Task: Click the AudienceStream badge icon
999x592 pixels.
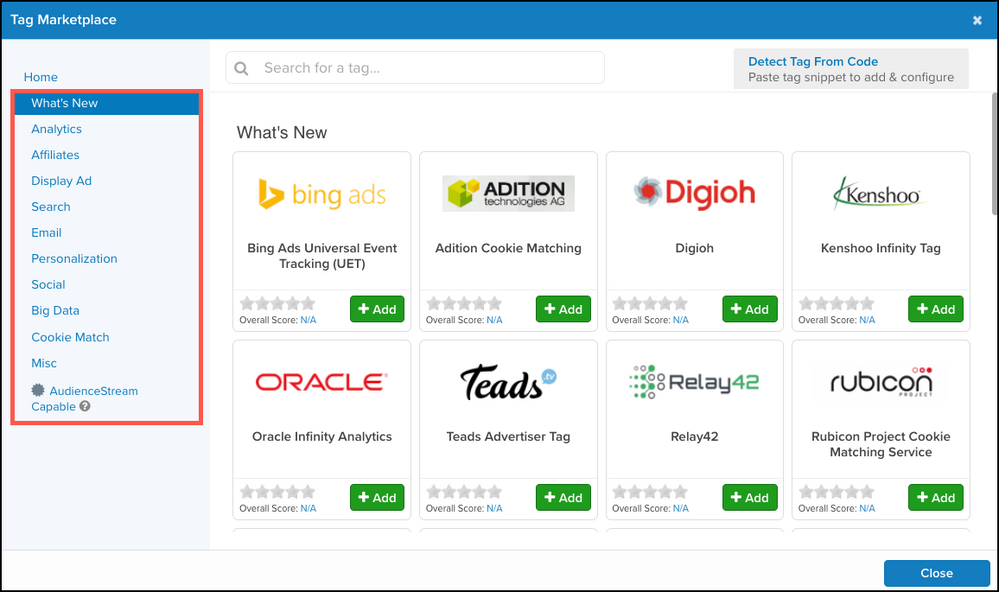Action: pos(38,391)
